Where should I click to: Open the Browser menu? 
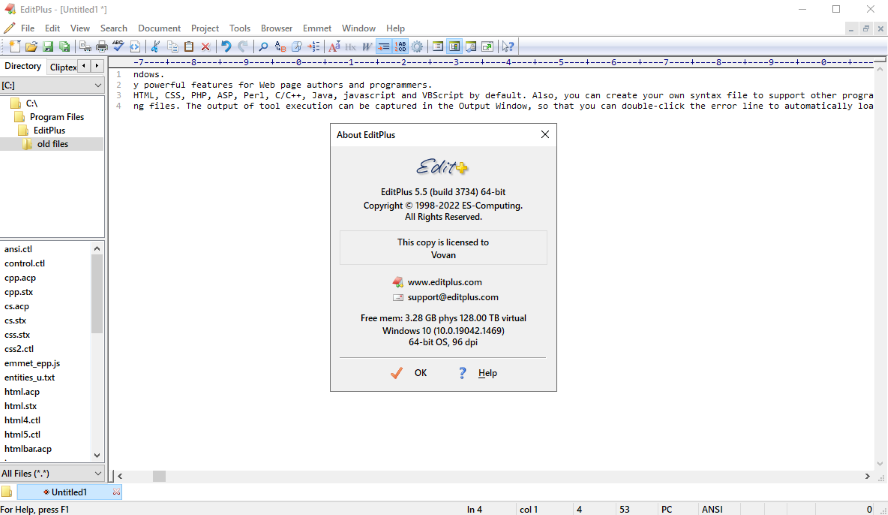[276, 28]
